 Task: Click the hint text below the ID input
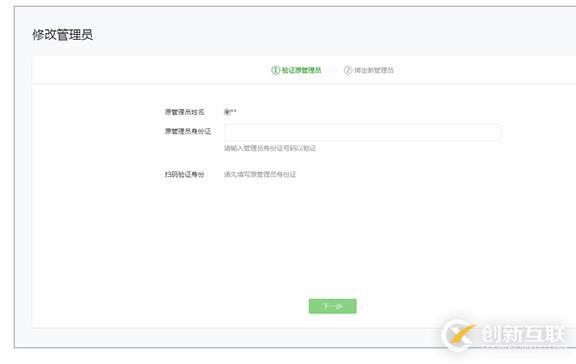(x=270, y=148)
